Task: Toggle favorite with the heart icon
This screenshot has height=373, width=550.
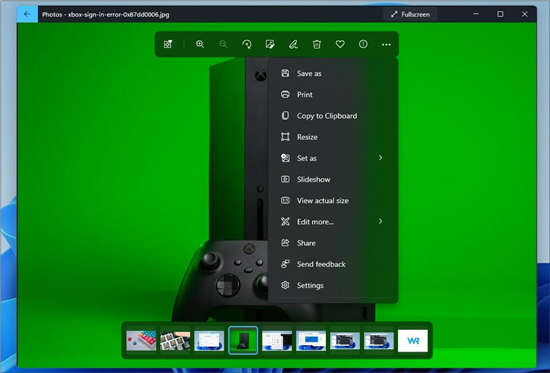Action: point(340,44)
